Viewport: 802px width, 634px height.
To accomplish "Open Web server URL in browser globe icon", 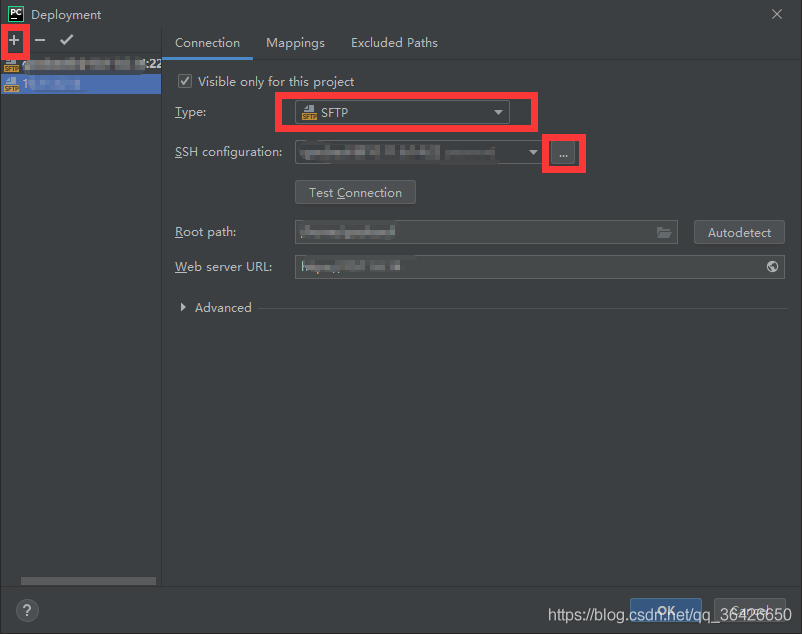I will (x=772, y=266).
